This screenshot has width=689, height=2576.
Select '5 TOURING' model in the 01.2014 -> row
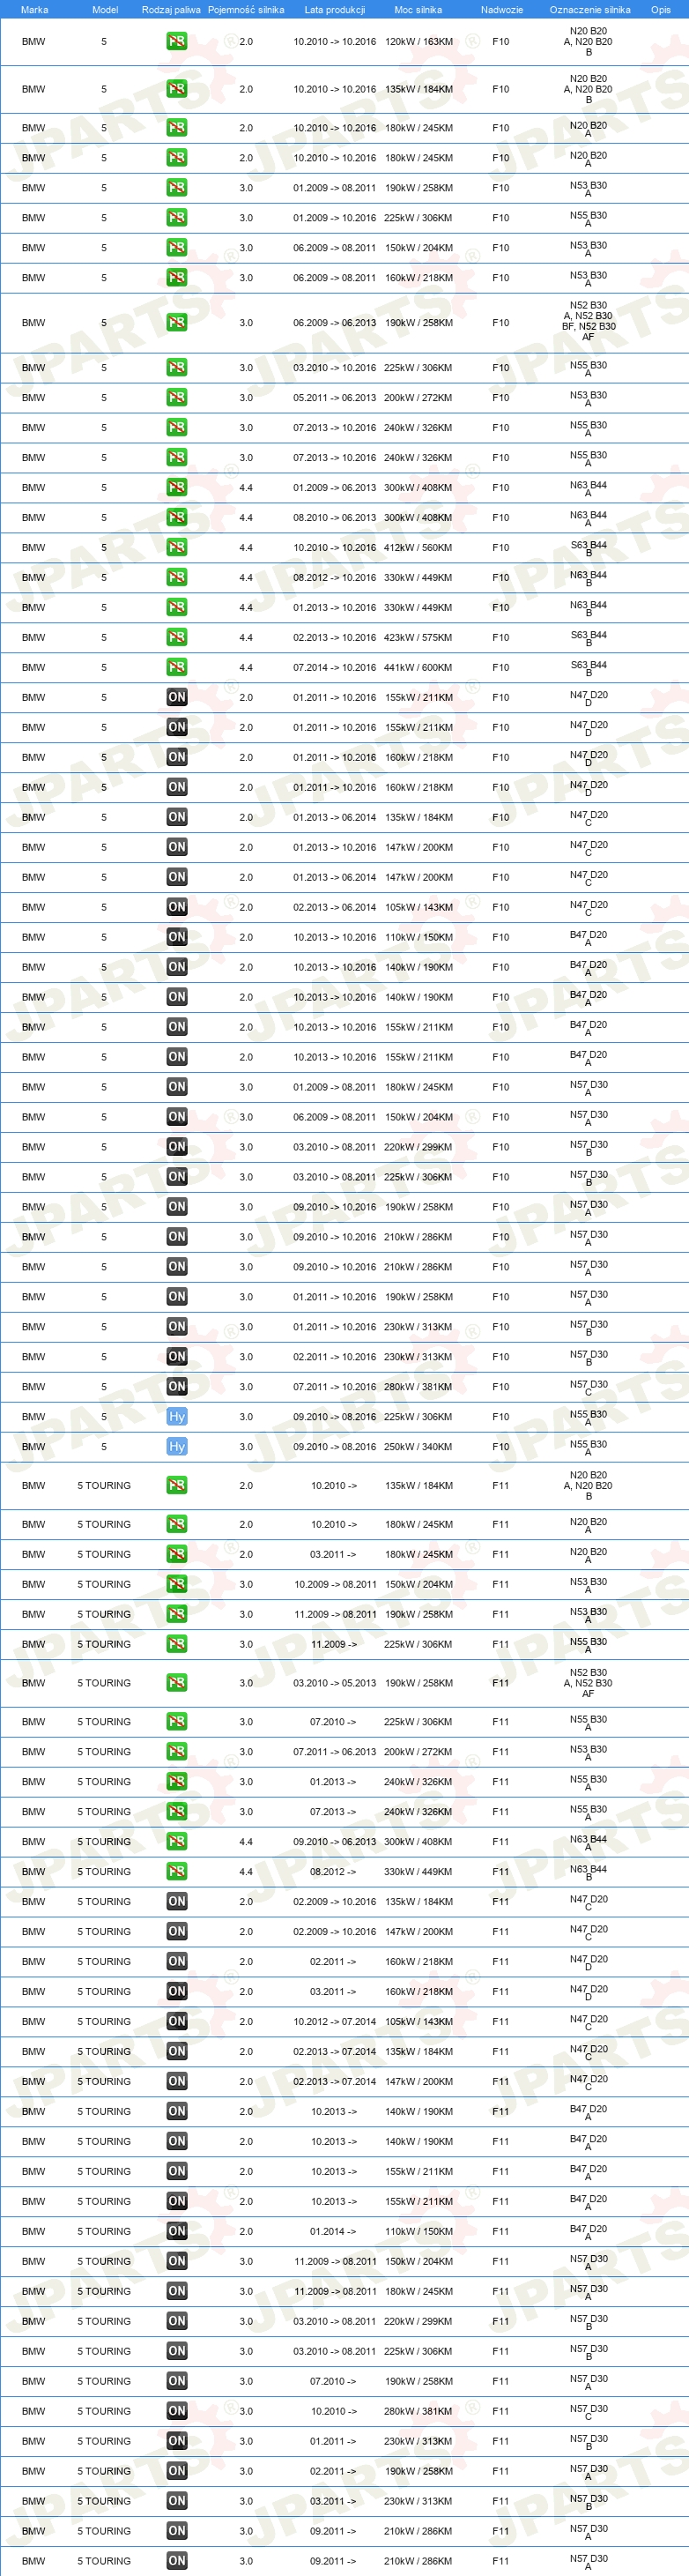pos(104,2231)
